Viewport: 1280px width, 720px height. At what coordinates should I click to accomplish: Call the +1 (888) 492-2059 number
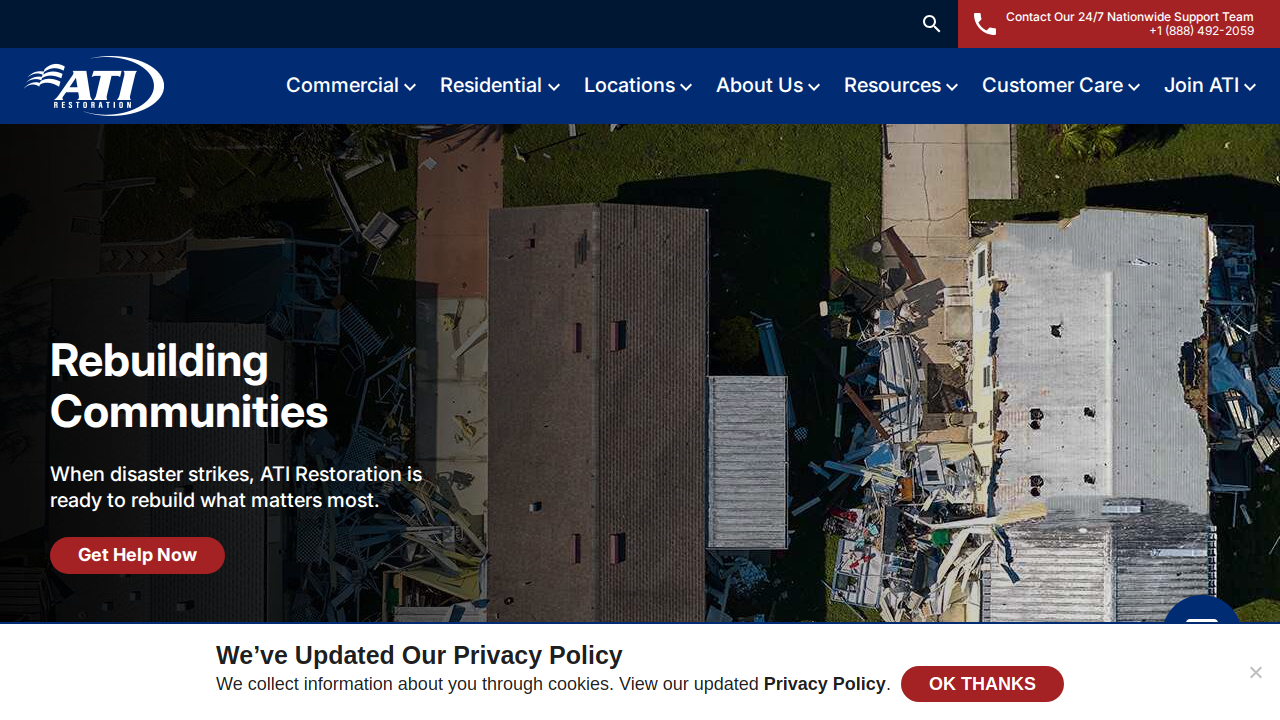pyautogui.click(x=1201, y=31)
